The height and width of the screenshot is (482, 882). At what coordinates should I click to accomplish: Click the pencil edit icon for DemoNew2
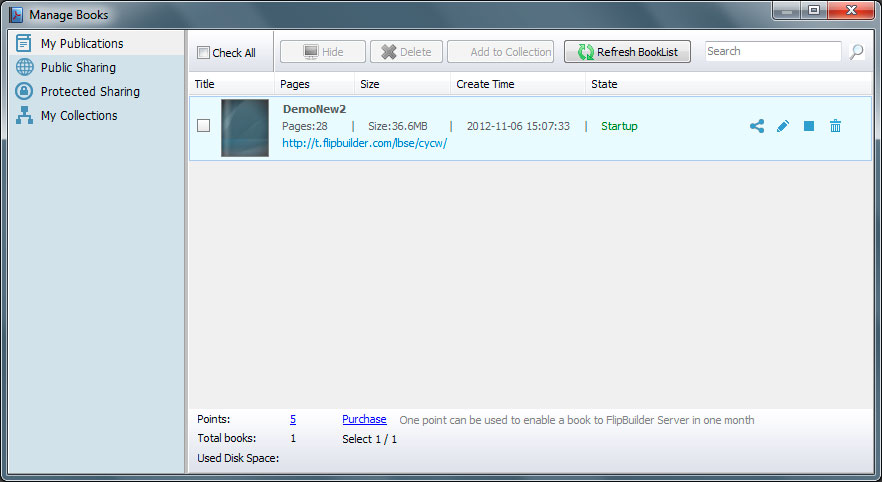pyautogui.click(x=783, y=126)
